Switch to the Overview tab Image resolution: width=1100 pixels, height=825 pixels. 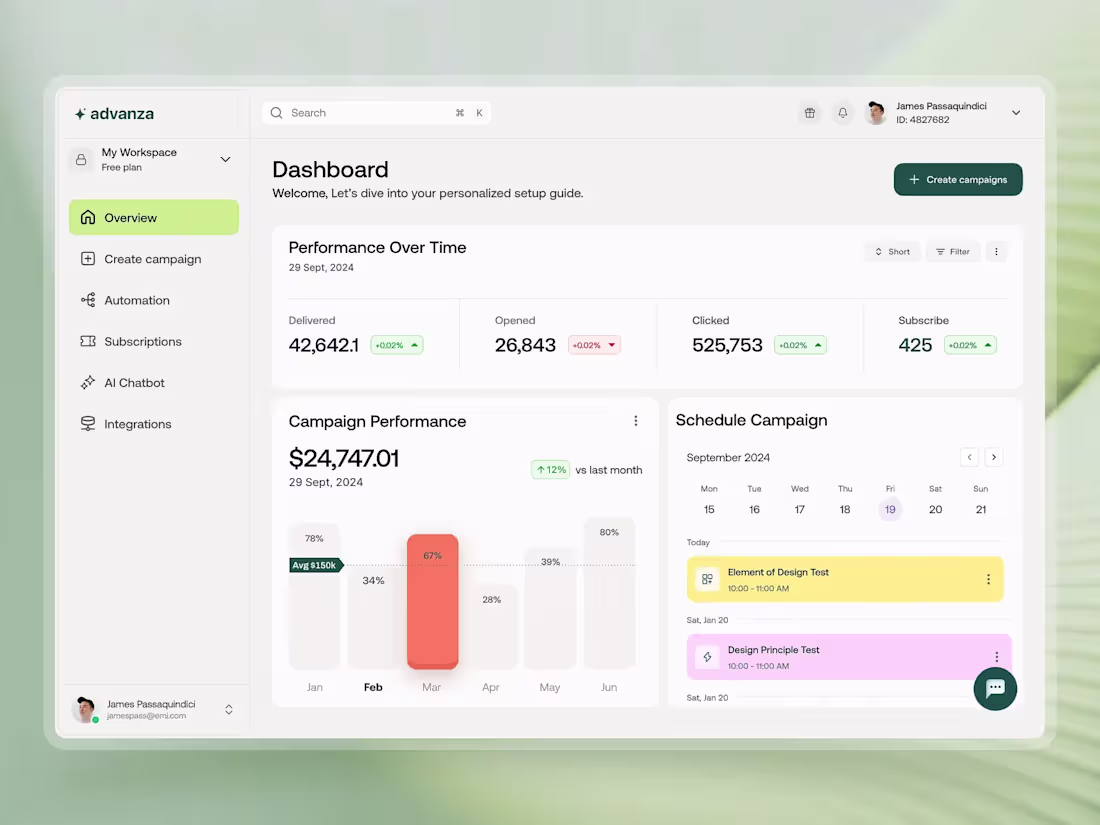click(x=131, y=217)
